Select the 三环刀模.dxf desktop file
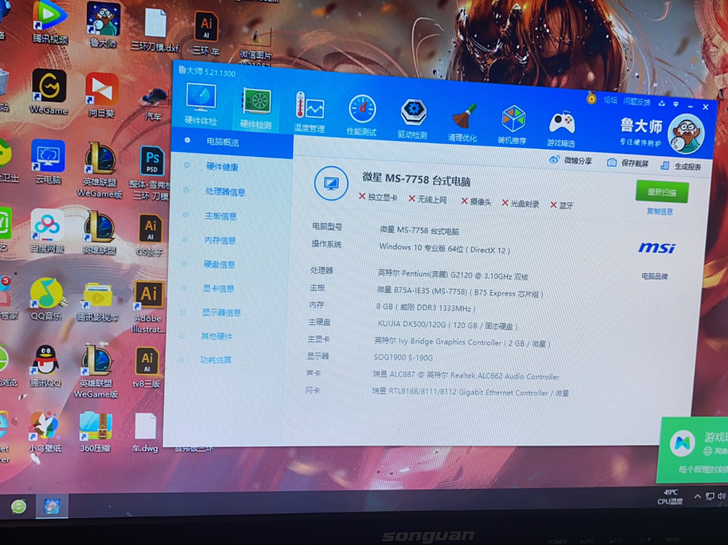728x545 pixels. point(155,29)
